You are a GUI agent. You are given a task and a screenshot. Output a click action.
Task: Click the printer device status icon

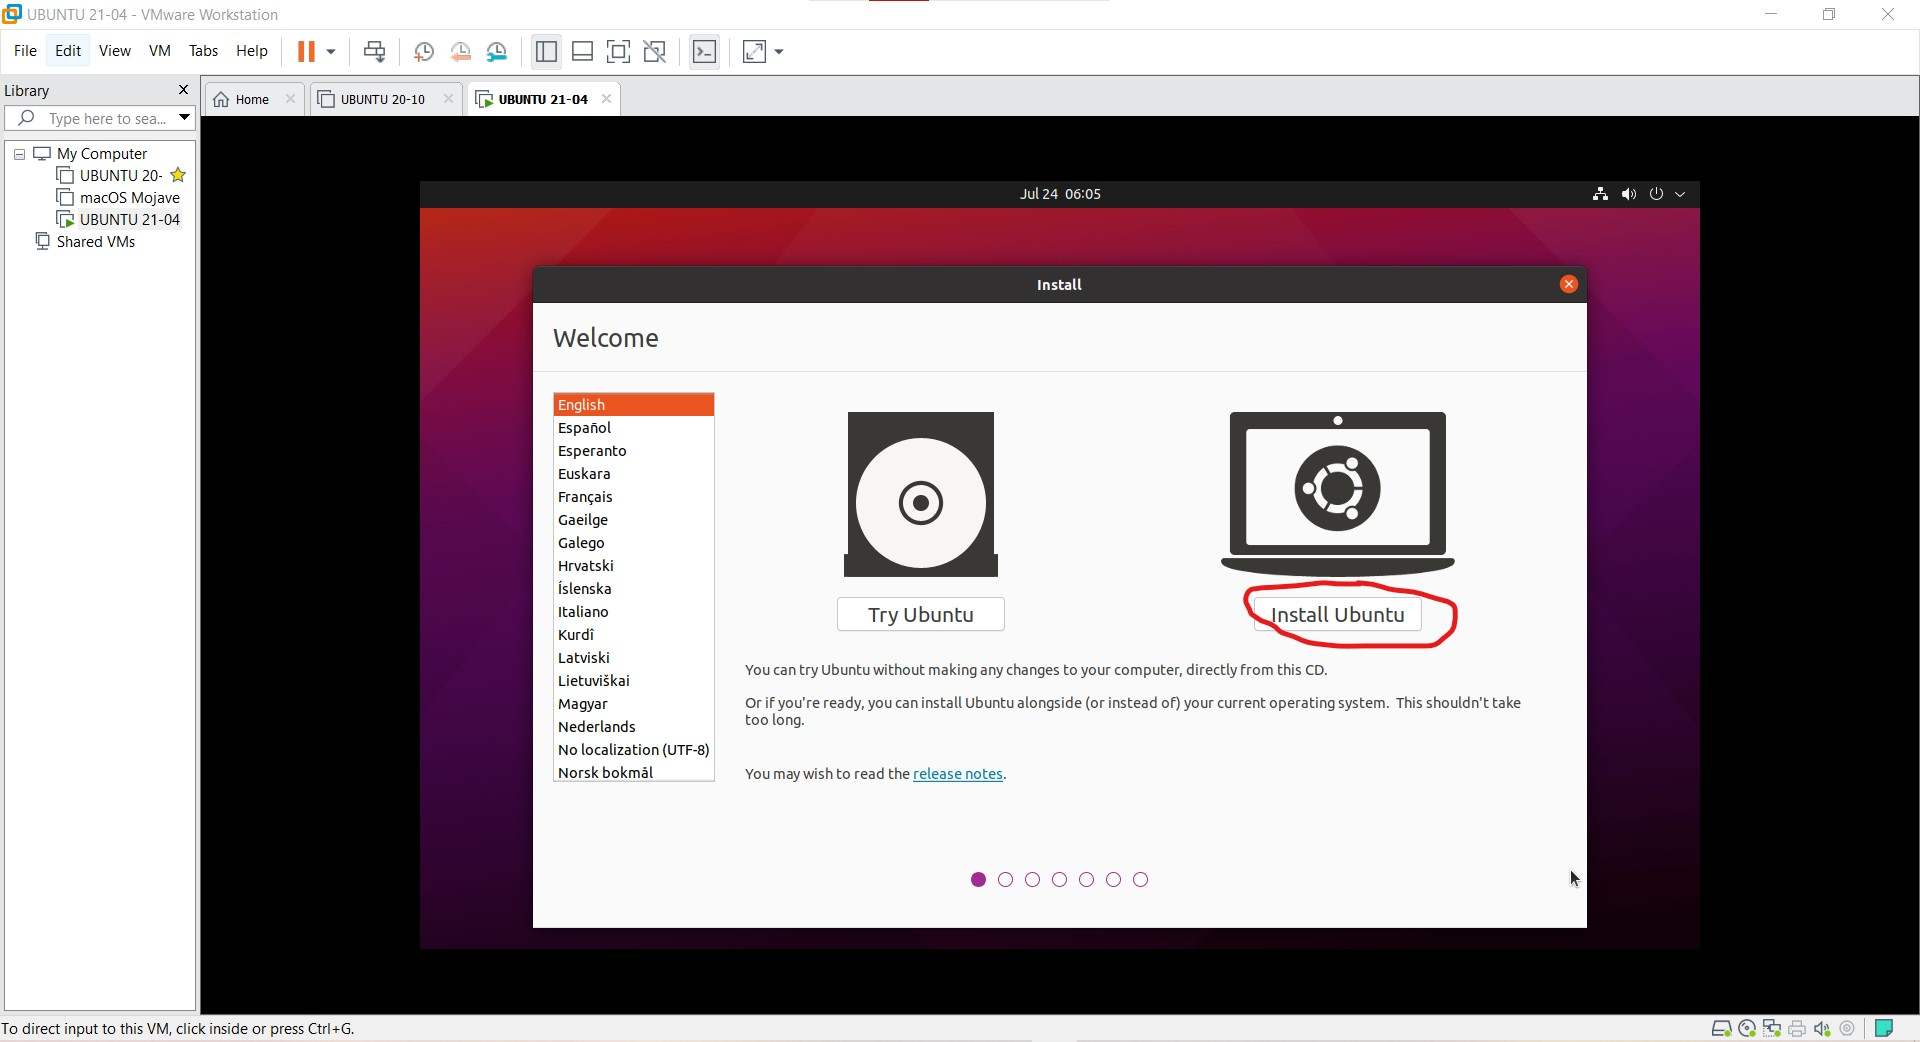point(1797,1028)
